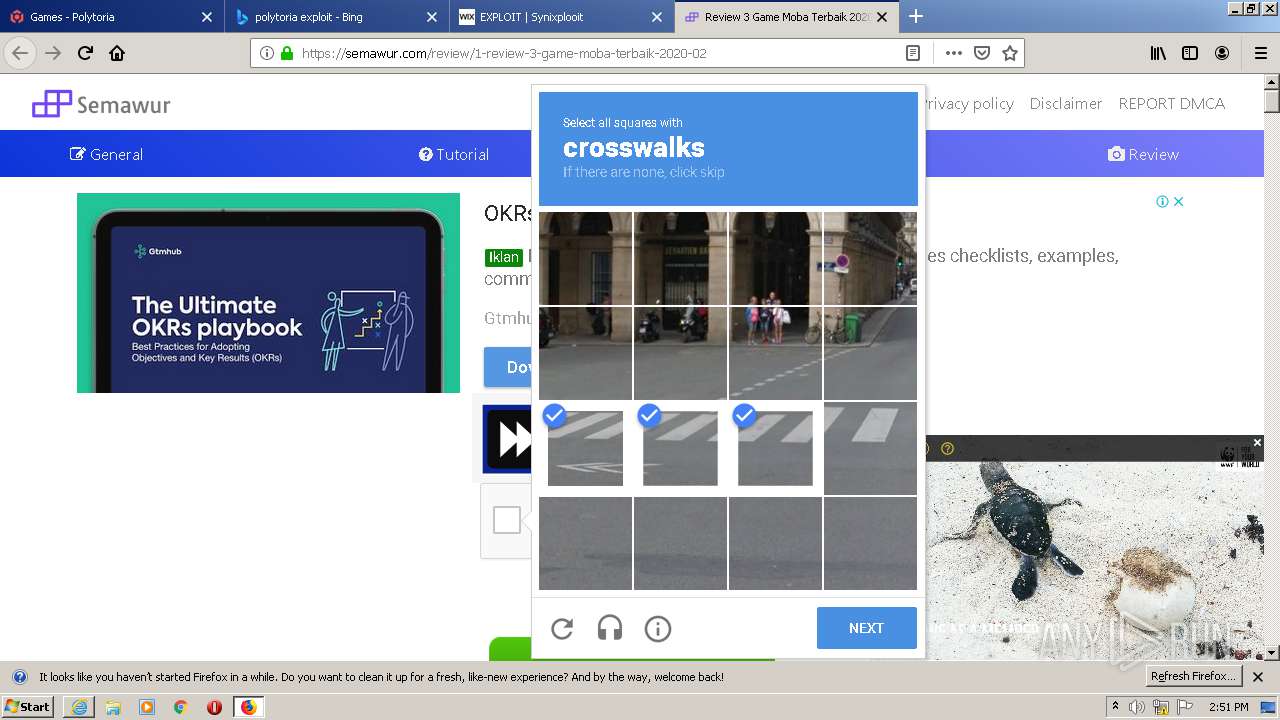Toggle reader view icon
This screenshot has width=1280, height=720.
tap(913, 53)
